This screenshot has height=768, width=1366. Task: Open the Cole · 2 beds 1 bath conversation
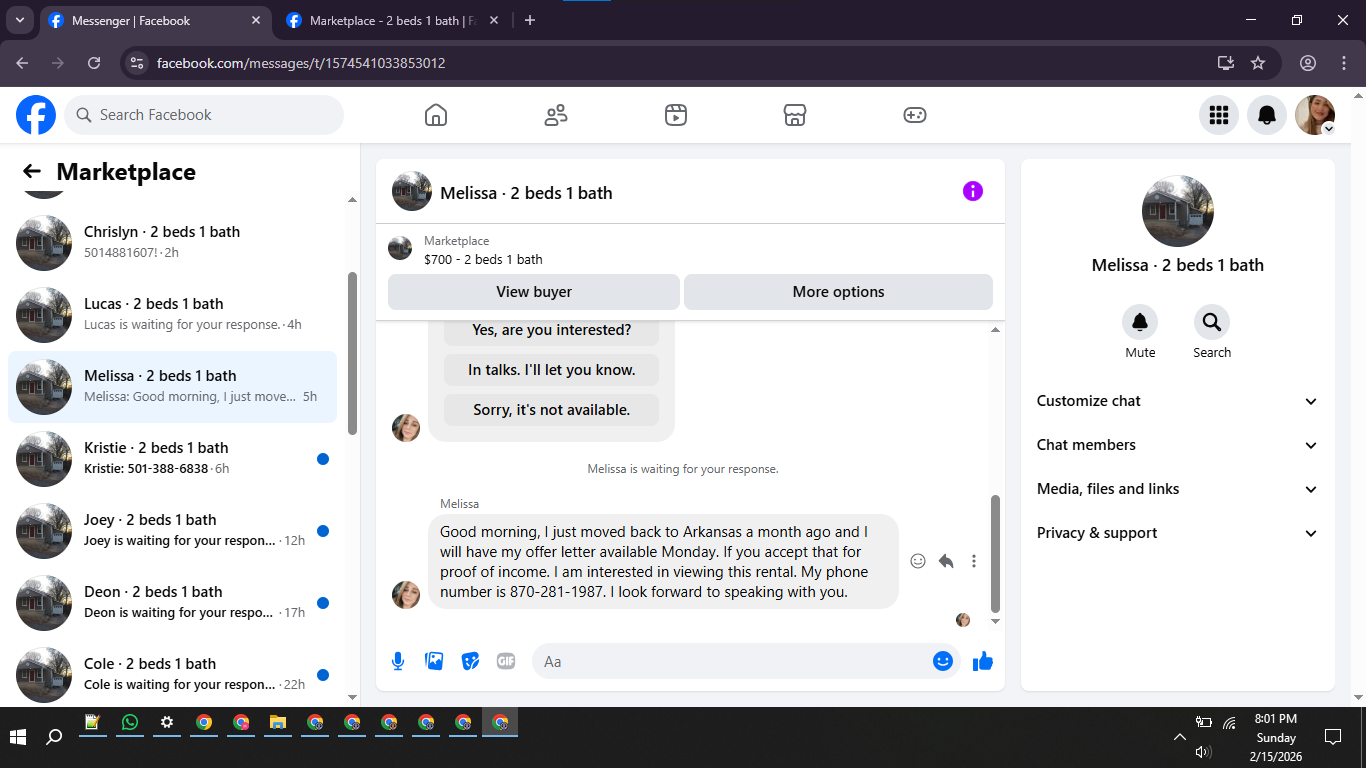tap(172, 672)
